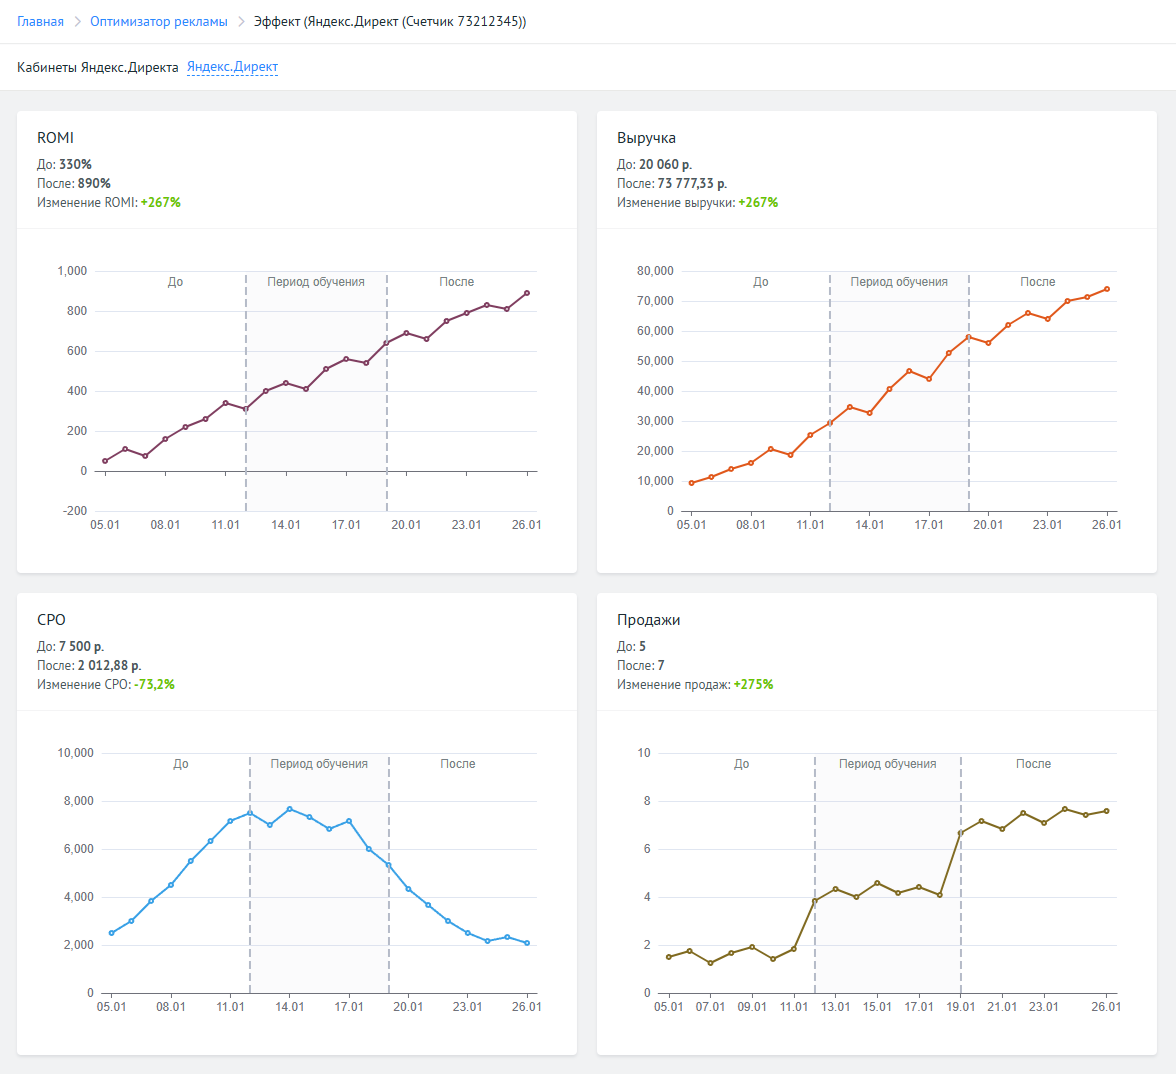Click last ROMI chart data point on 26.01

(527, 293)
